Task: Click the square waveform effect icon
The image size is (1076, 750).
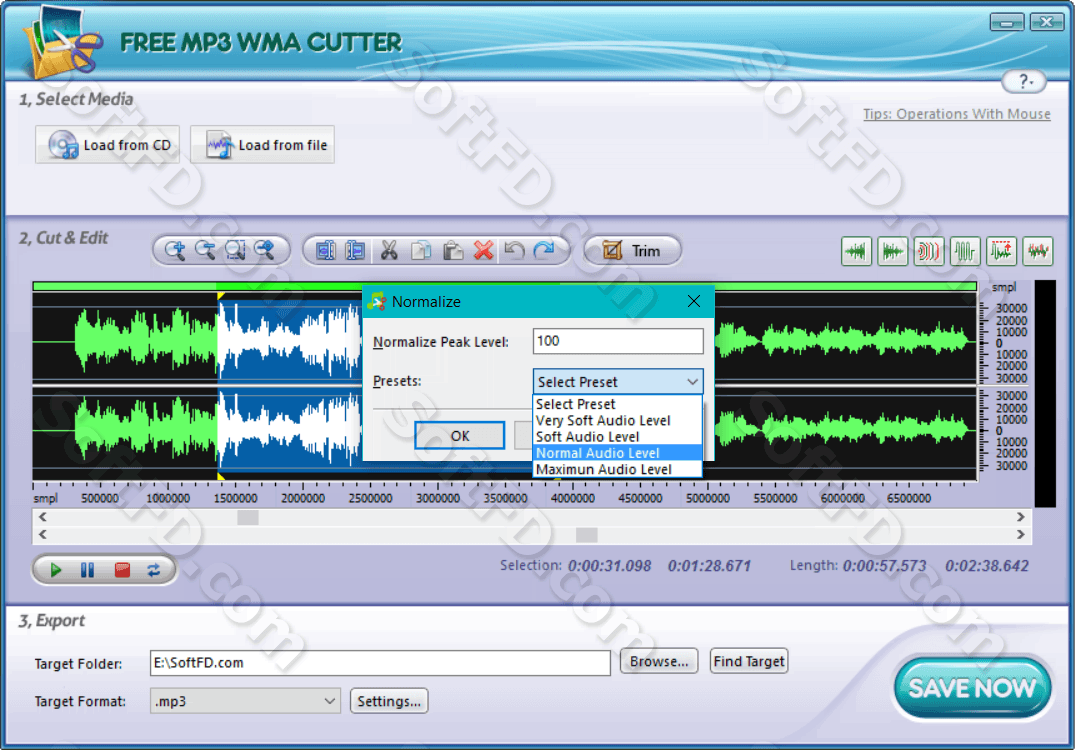Action: point(965,251)
